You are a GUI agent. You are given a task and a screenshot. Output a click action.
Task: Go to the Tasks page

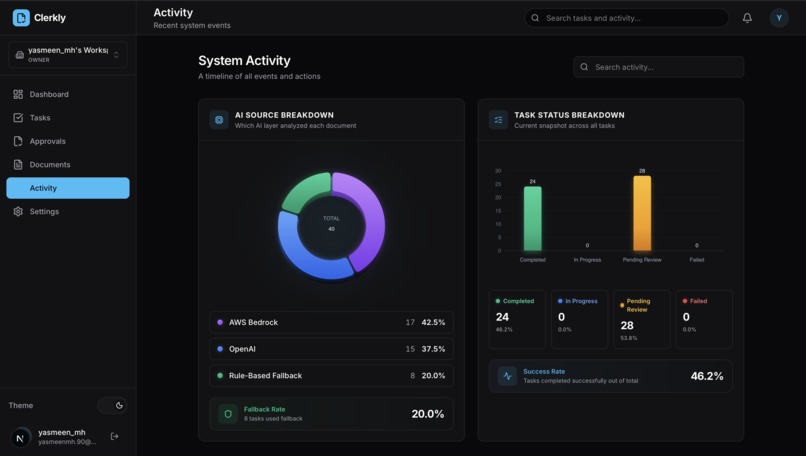68,118
